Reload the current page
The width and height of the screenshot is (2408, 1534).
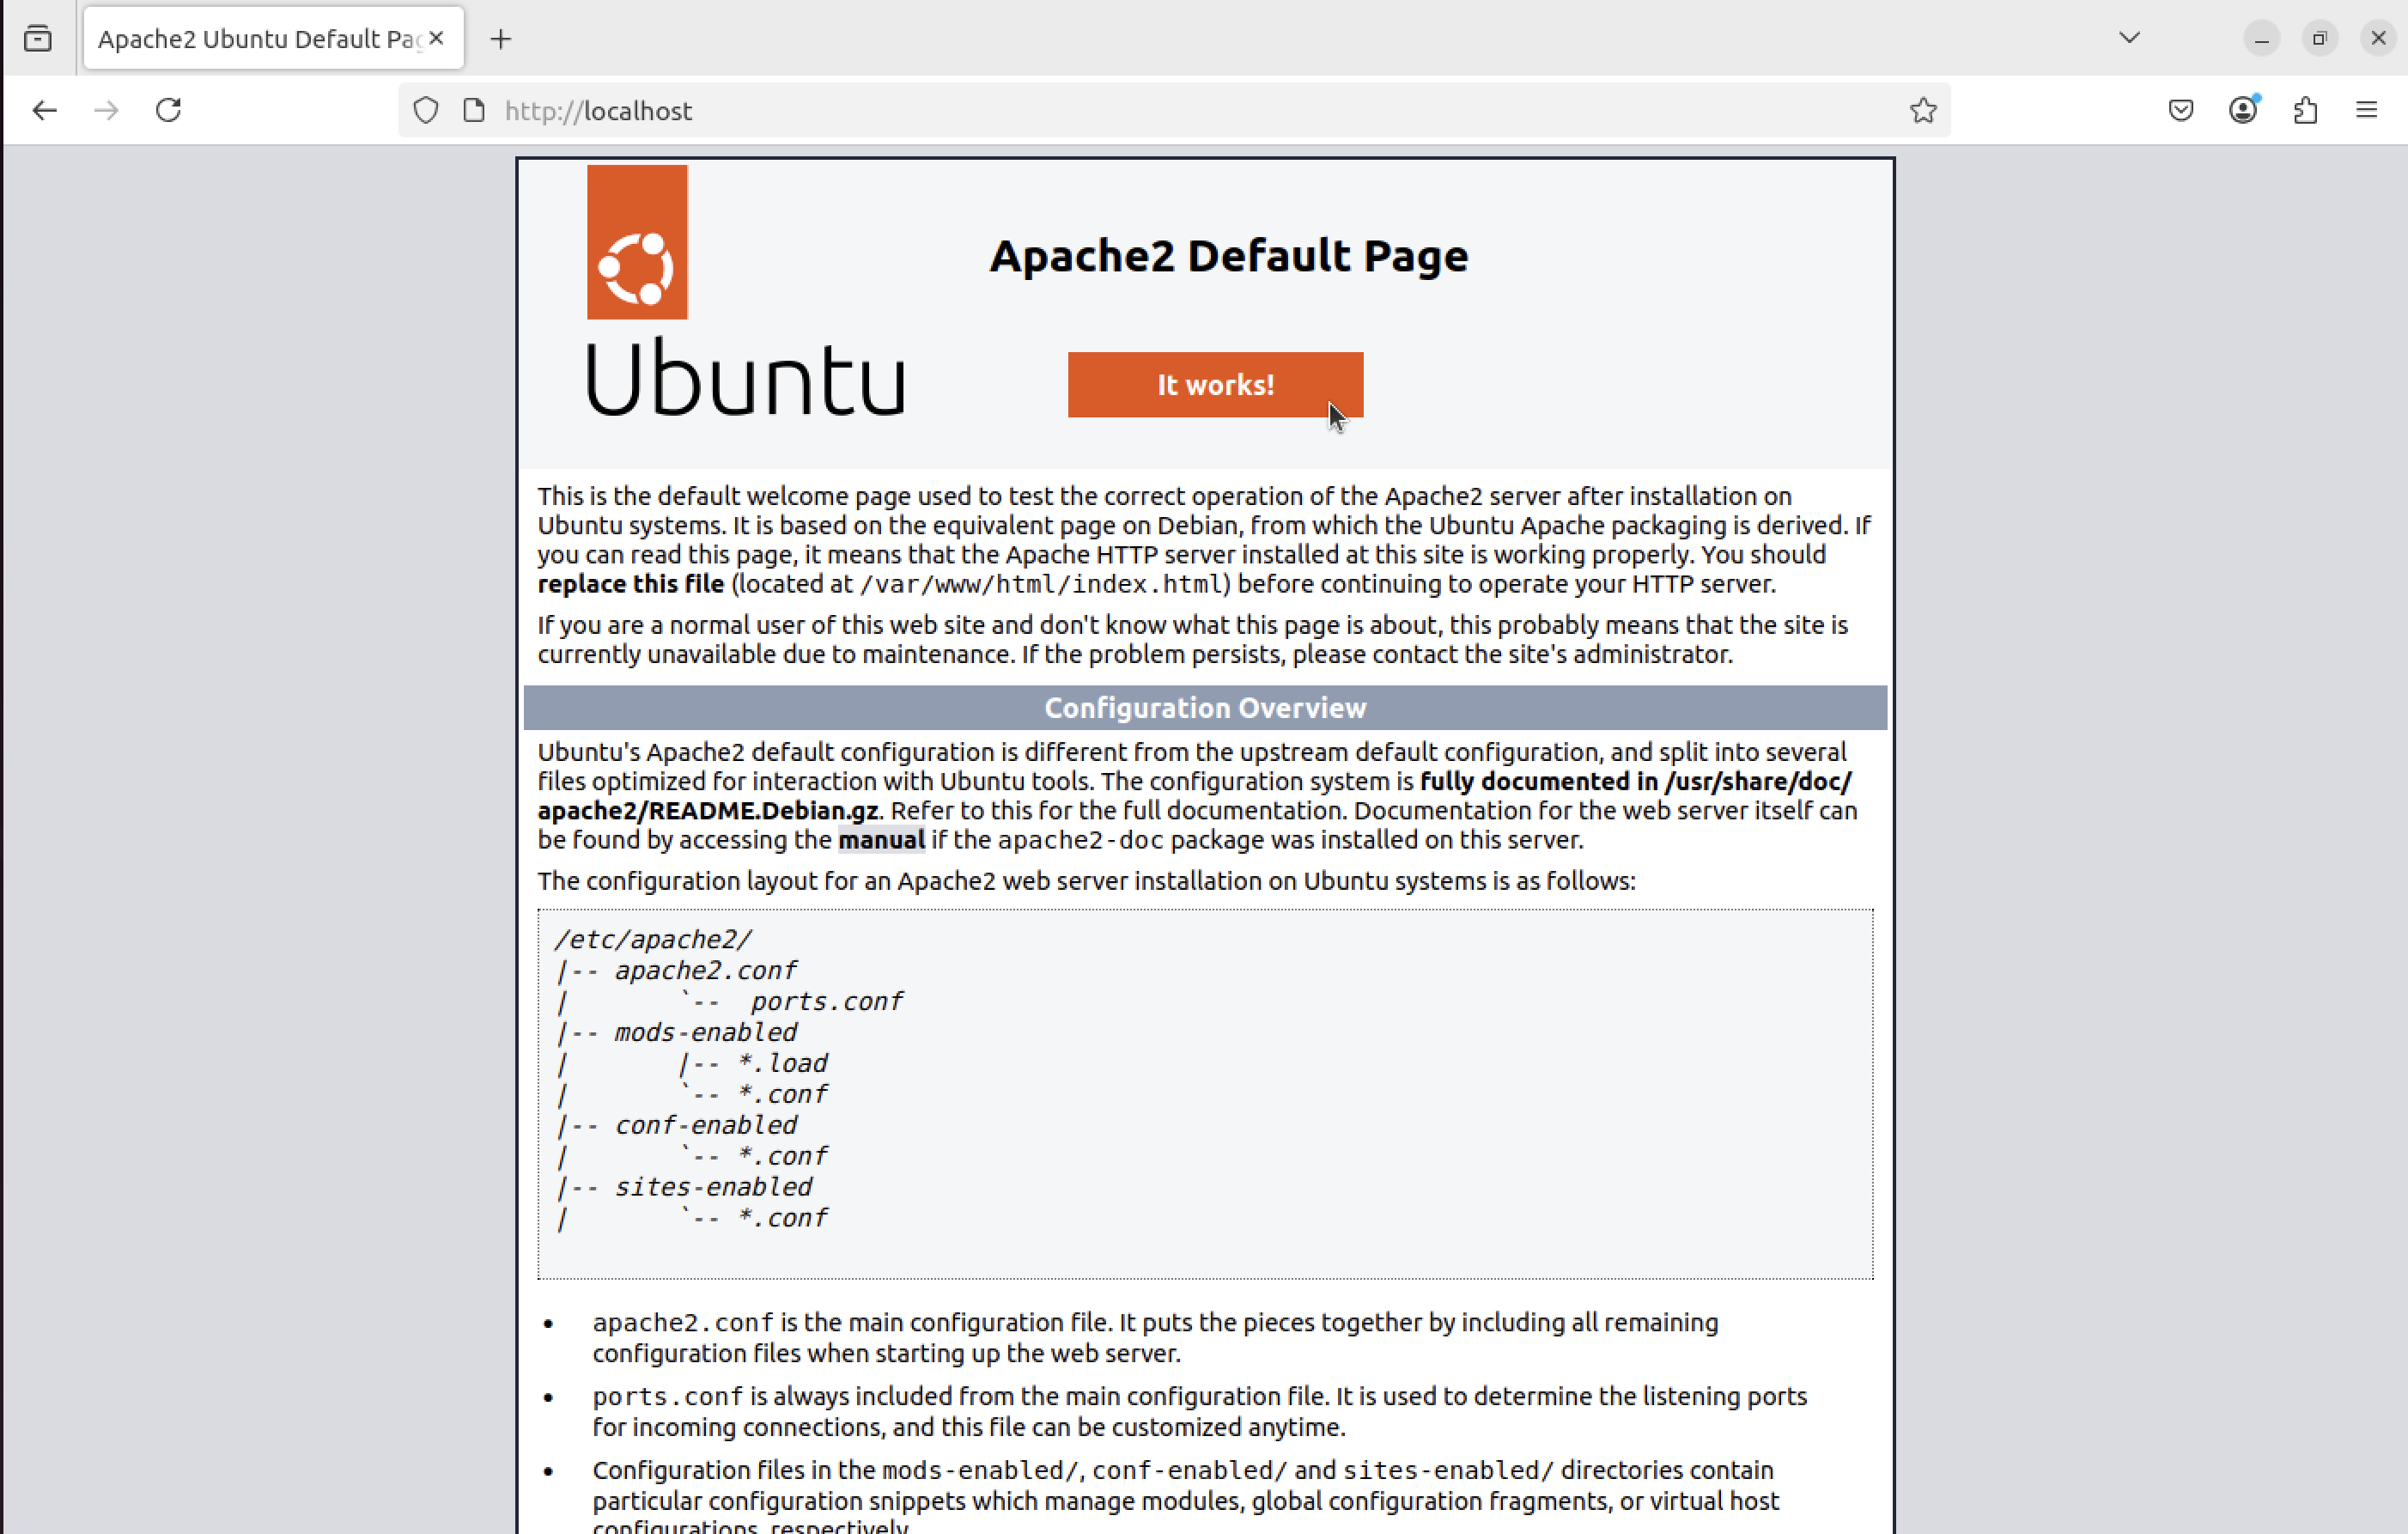(168, 110)
